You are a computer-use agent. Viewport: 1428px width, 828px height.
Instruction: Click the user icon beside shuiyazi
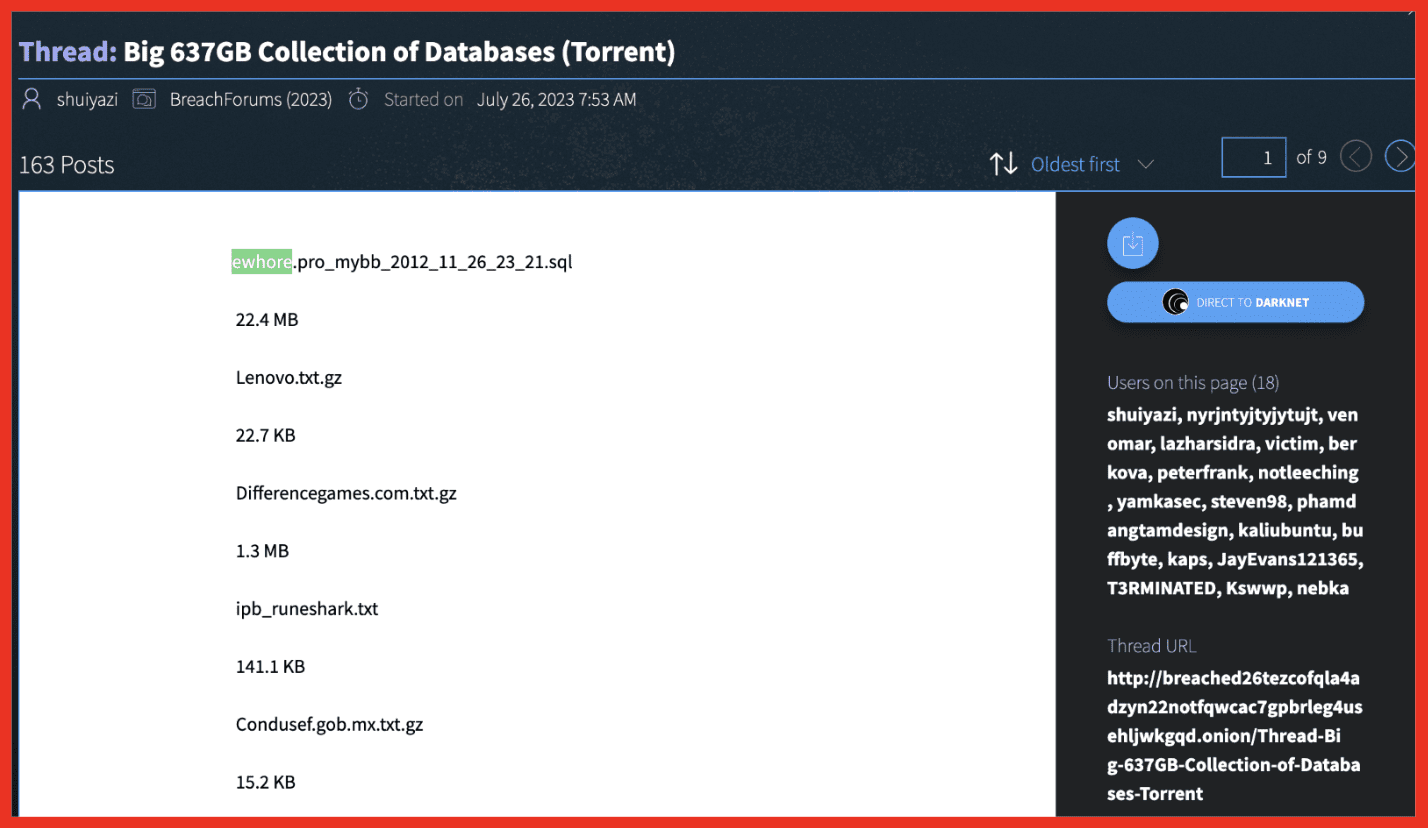(32, 99)
